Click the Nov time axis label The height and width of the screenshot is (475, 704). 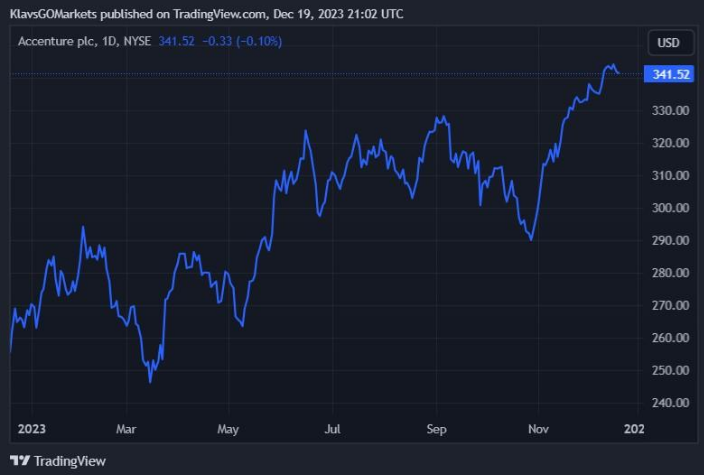click(x=538, y=429)
